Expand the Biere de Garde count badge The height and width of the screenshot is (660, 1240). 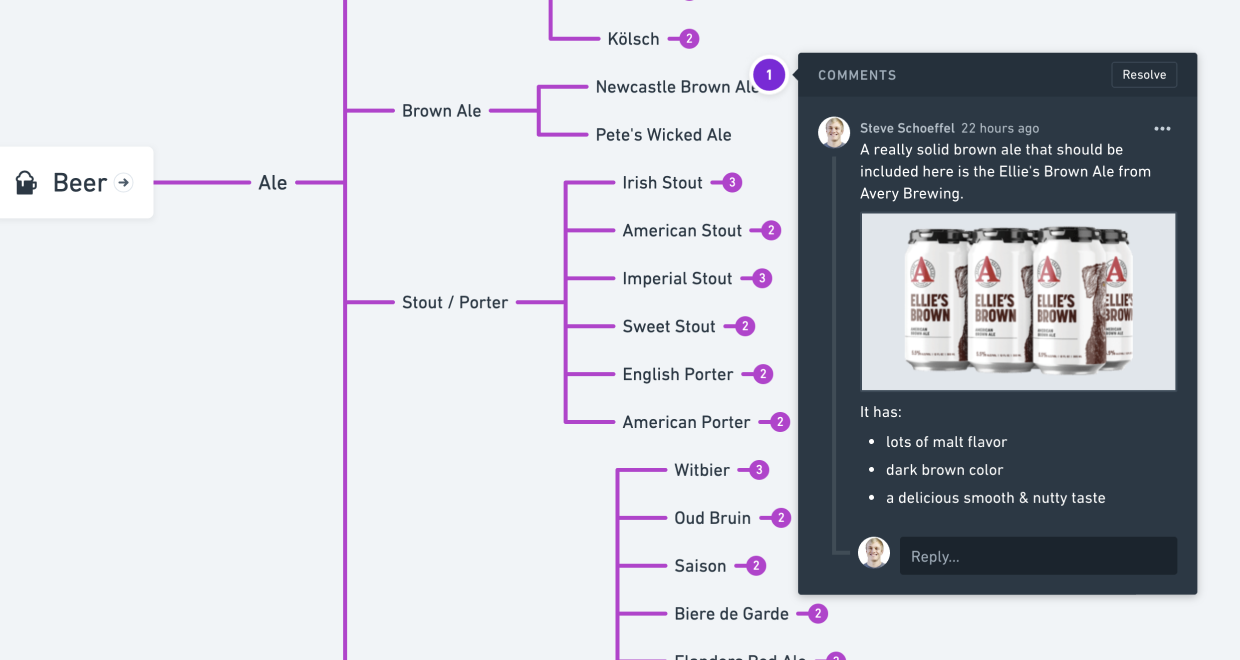(x=818, y=614)
